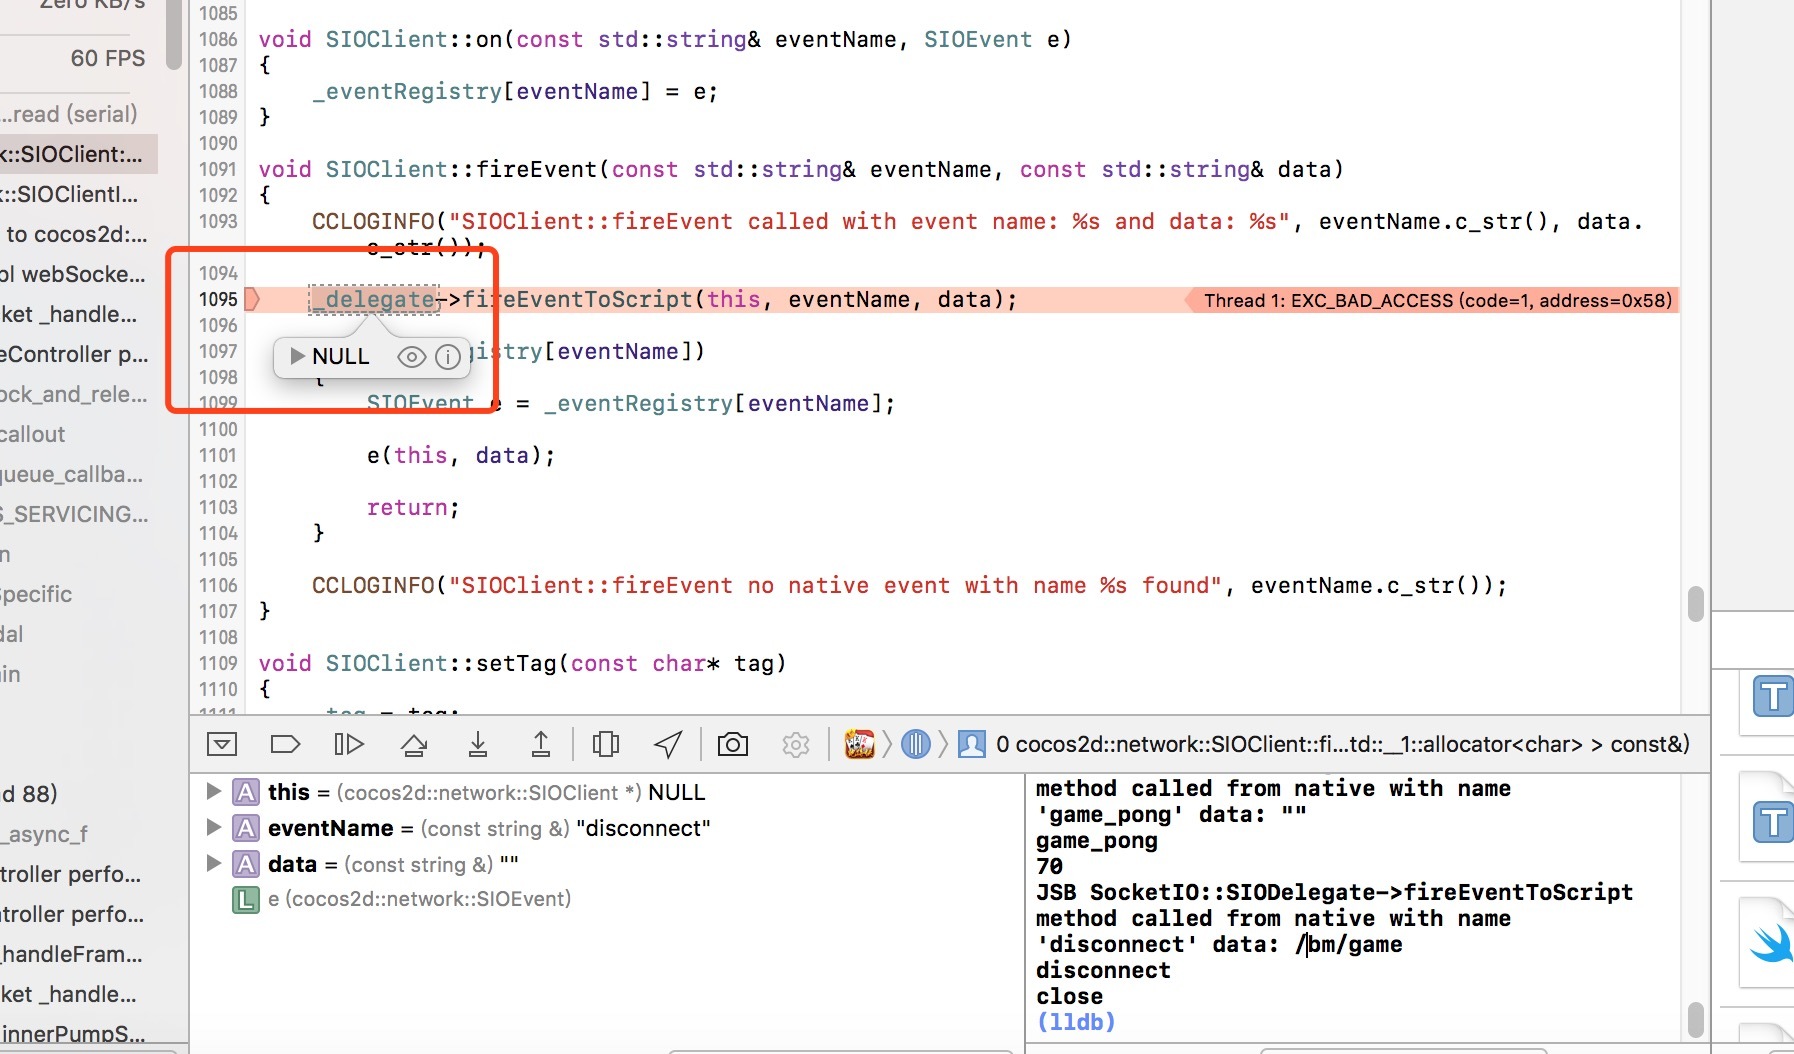Expand the data variable row
Screen dimensions: 1794x1054
point(213,863)
